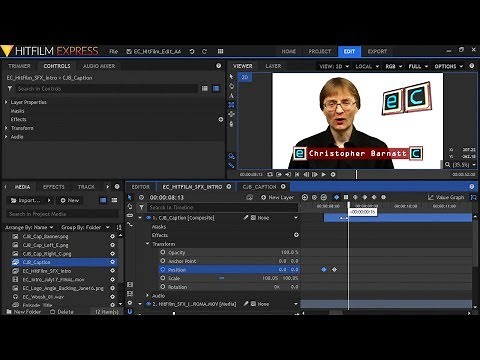Open the CJB_CAPTION timeline tab
This screenshot has width=480, height=360.
[x=259, y=187]
